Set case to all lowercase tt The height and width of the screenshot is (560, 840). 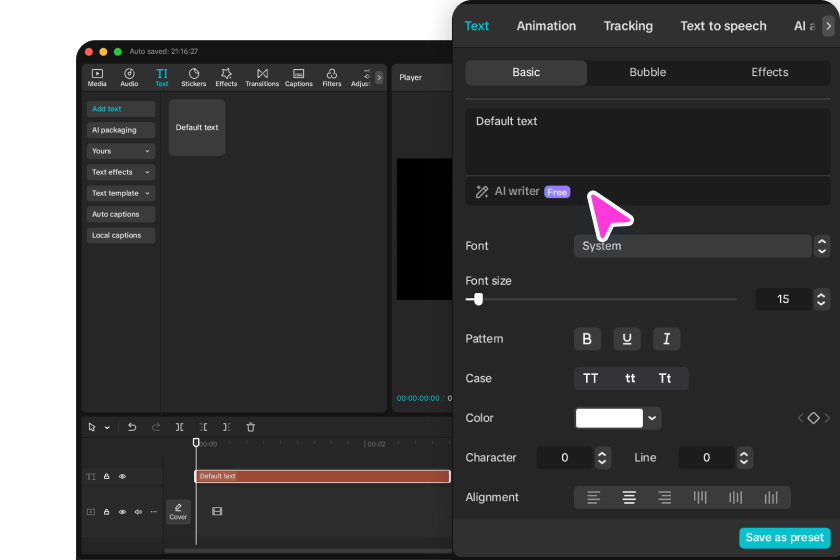click(630, 378)
